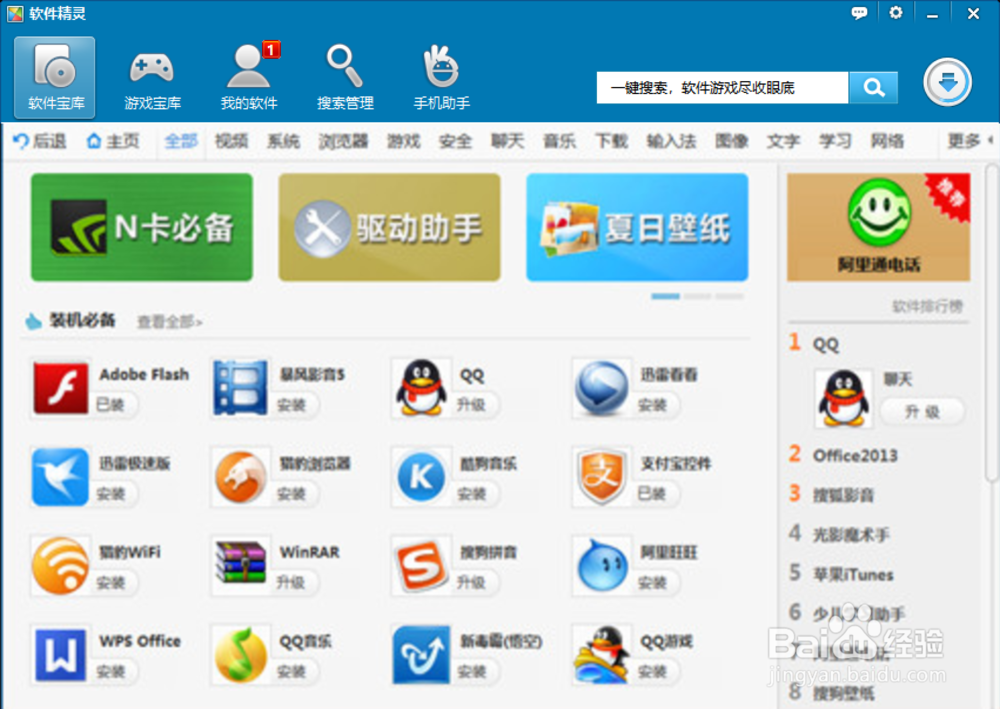Click the QQ游戏 penguin icon
Screen dimensions: 1000x709
coord(601,655)
